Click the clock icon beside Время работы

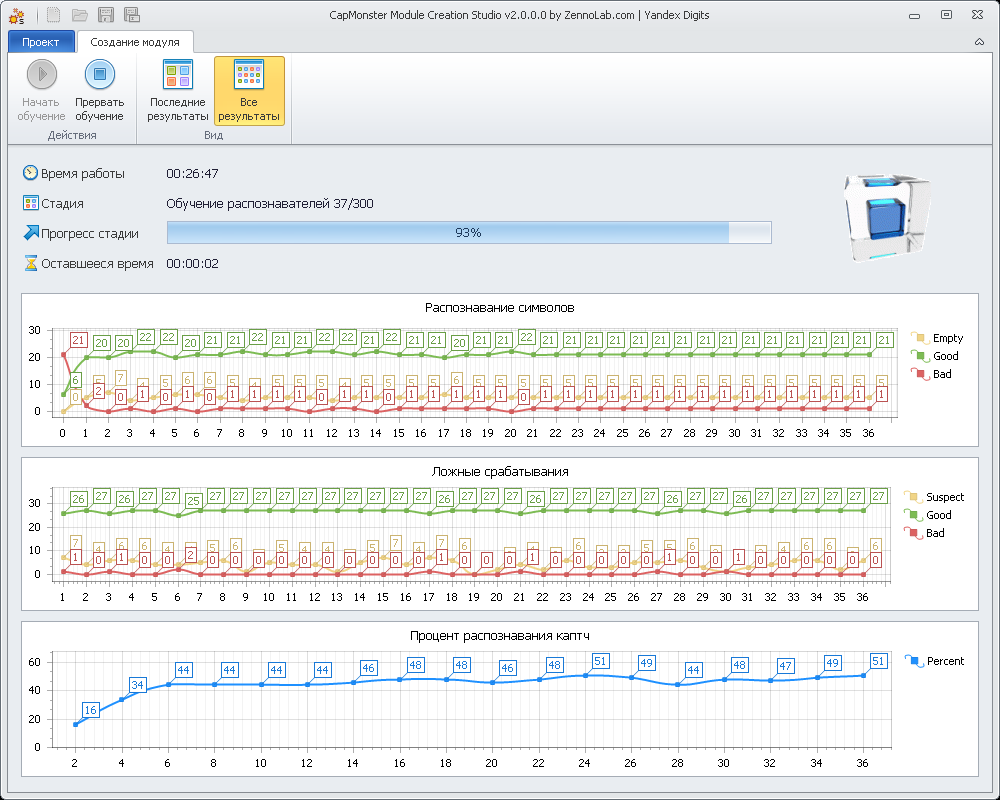30,173
